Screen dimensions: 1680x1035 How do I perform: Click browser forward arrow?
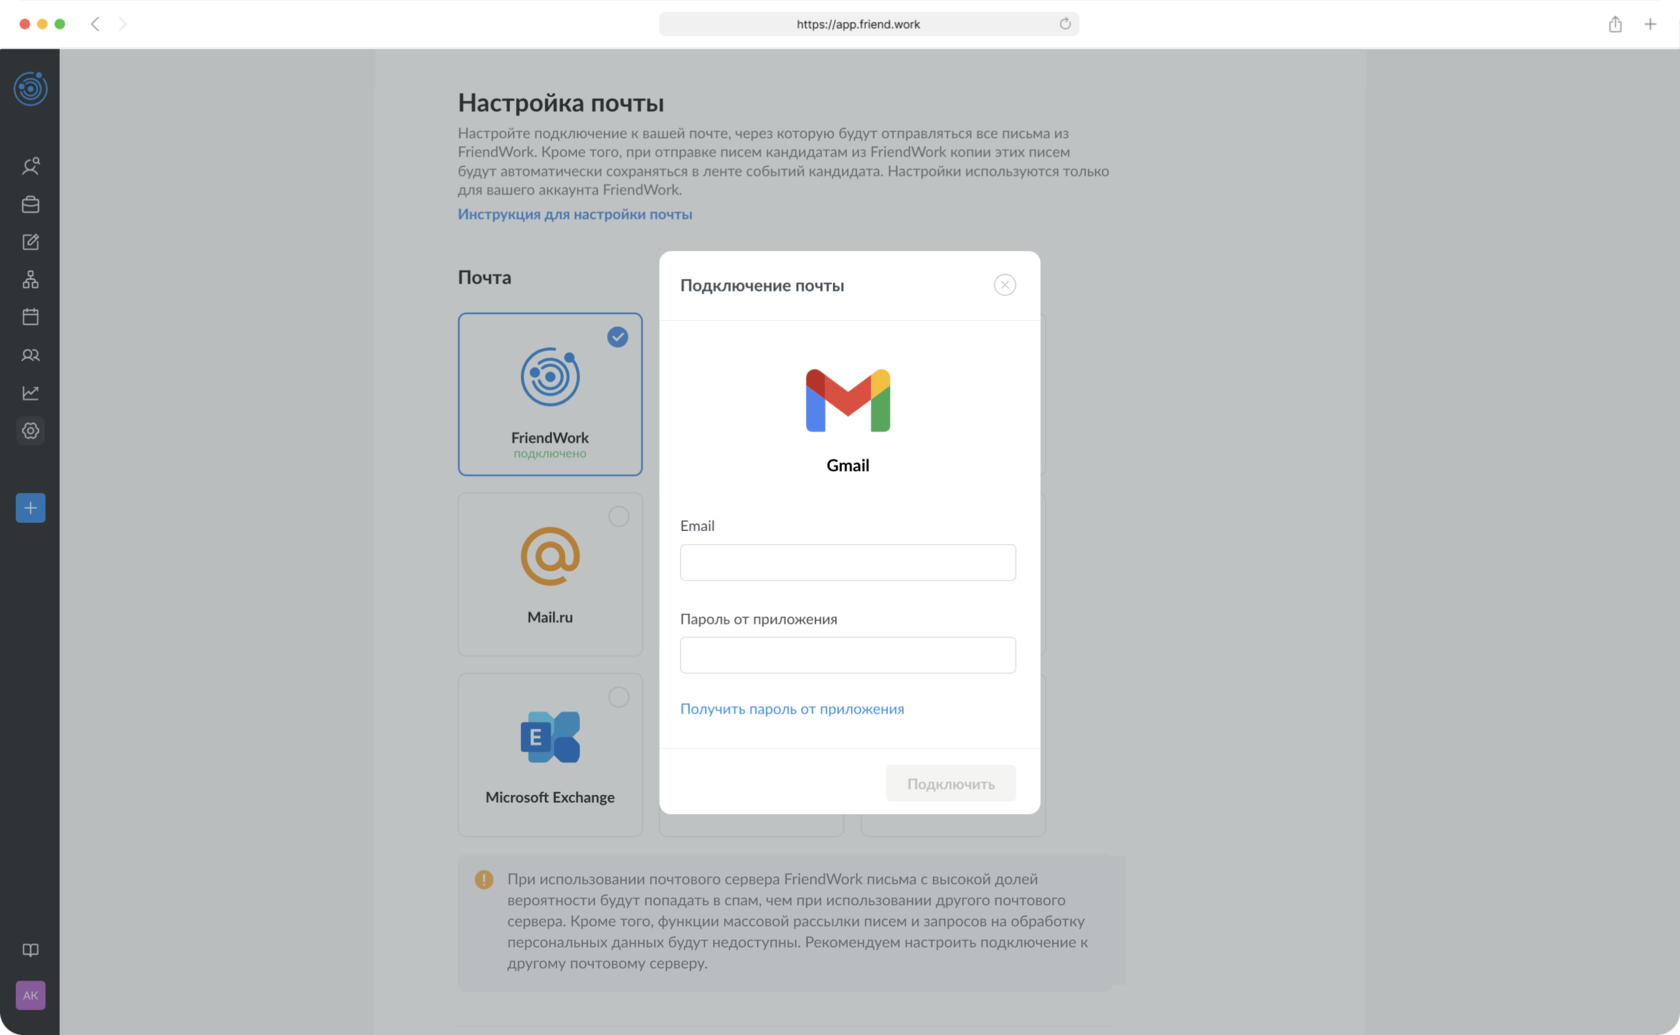click(x=122, y=24)
